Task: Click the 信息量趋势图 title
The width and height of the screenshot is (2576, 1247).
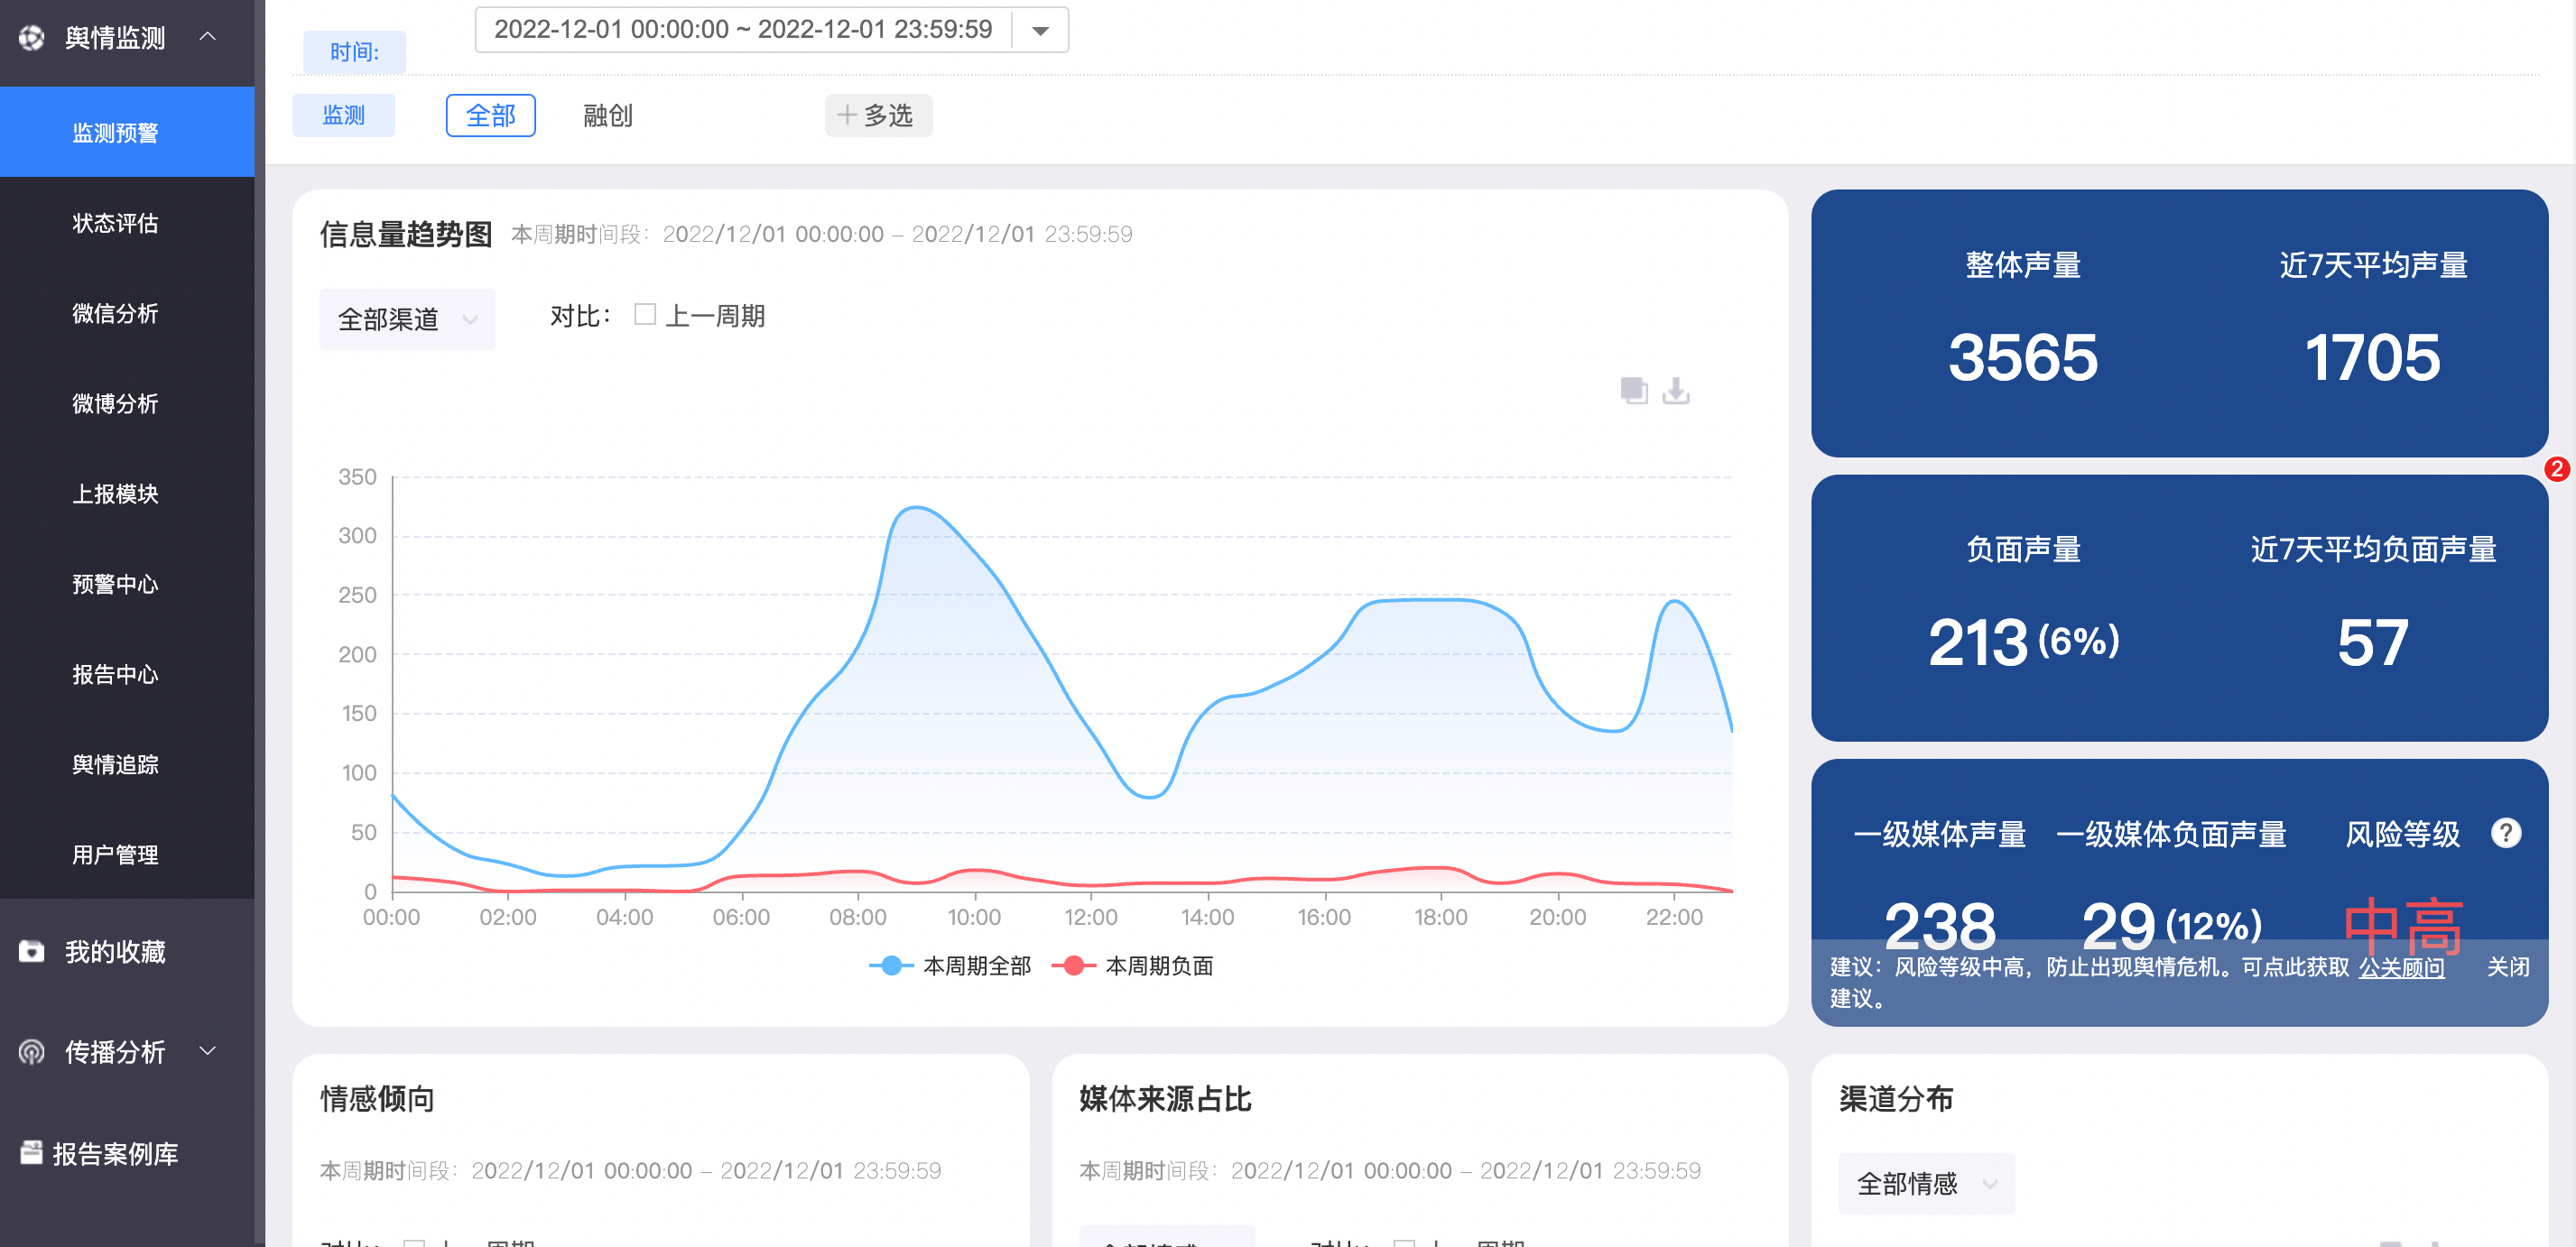Action: point(406,234)
